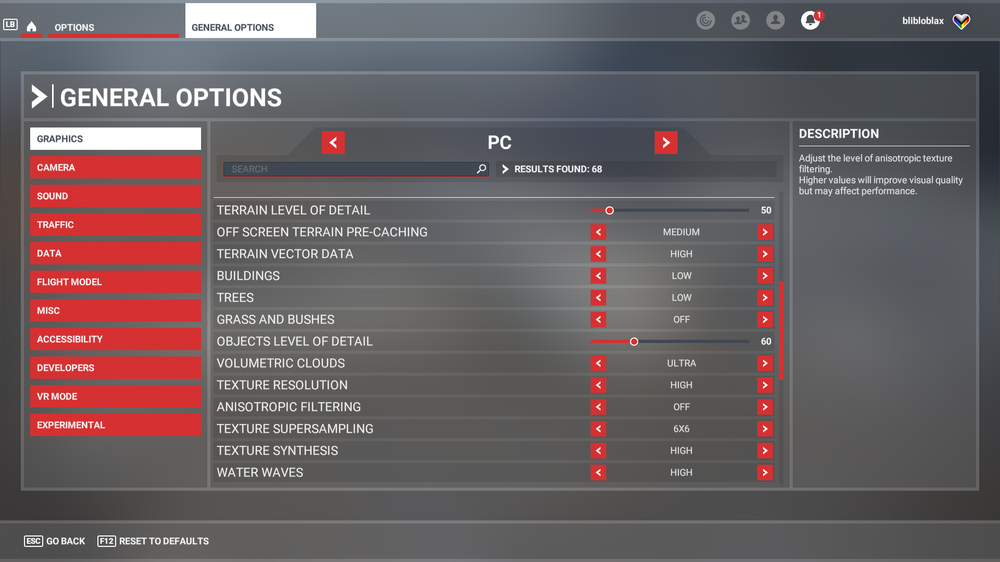Turn on Grass and Bushes via right arrow
This screenshot has height=562, width=1000.
click(765, 320)
